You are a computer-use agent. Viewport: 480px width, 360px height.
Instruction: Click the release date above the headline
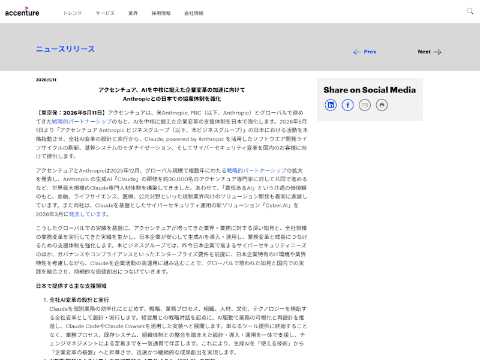[46, 80]
